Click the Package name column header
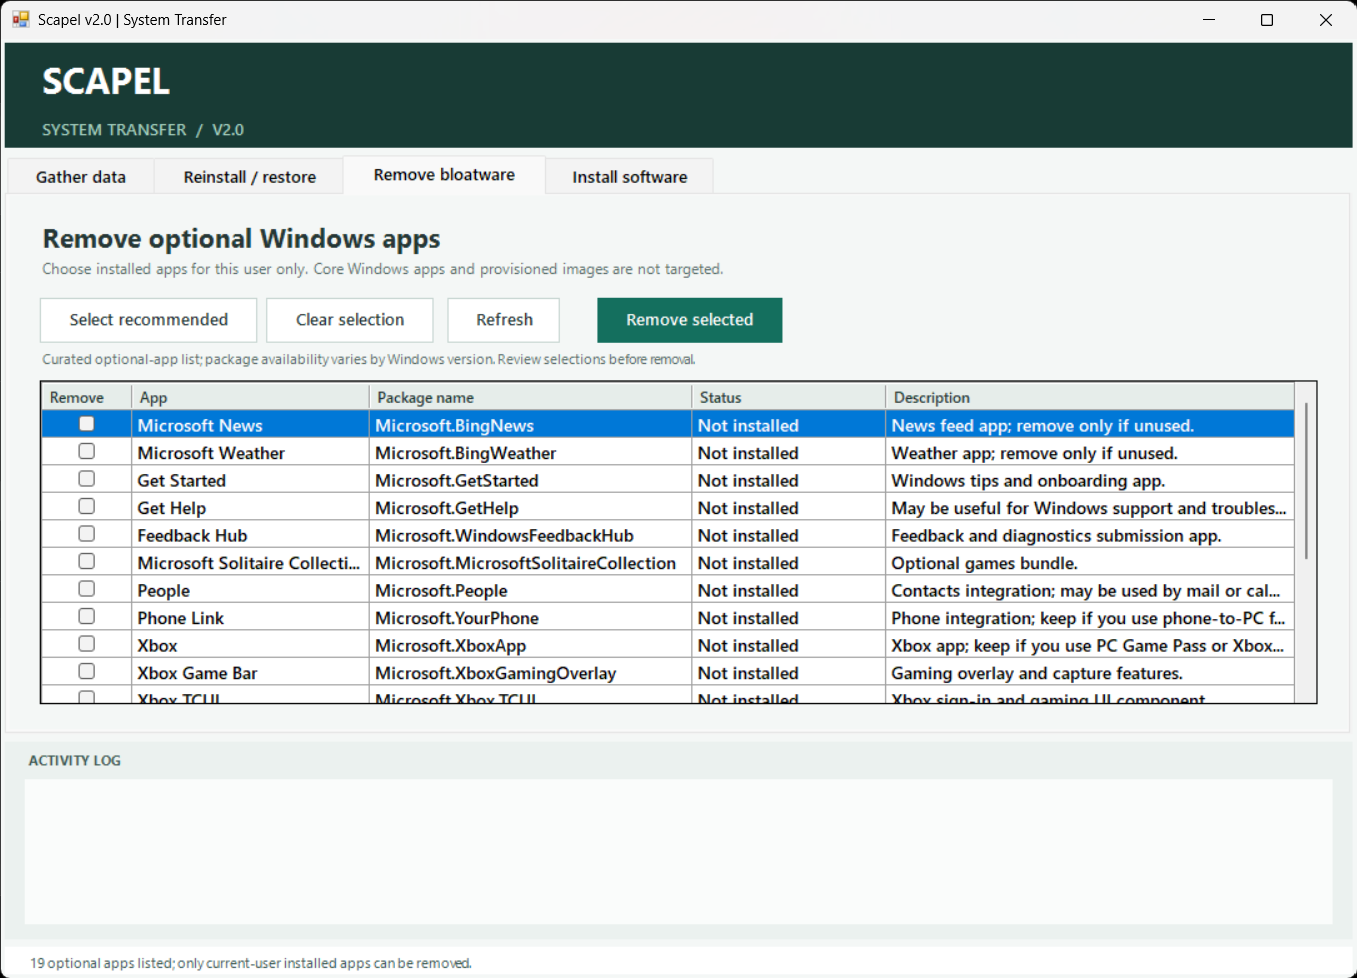 pyautogui.click(x=531, y=397)
